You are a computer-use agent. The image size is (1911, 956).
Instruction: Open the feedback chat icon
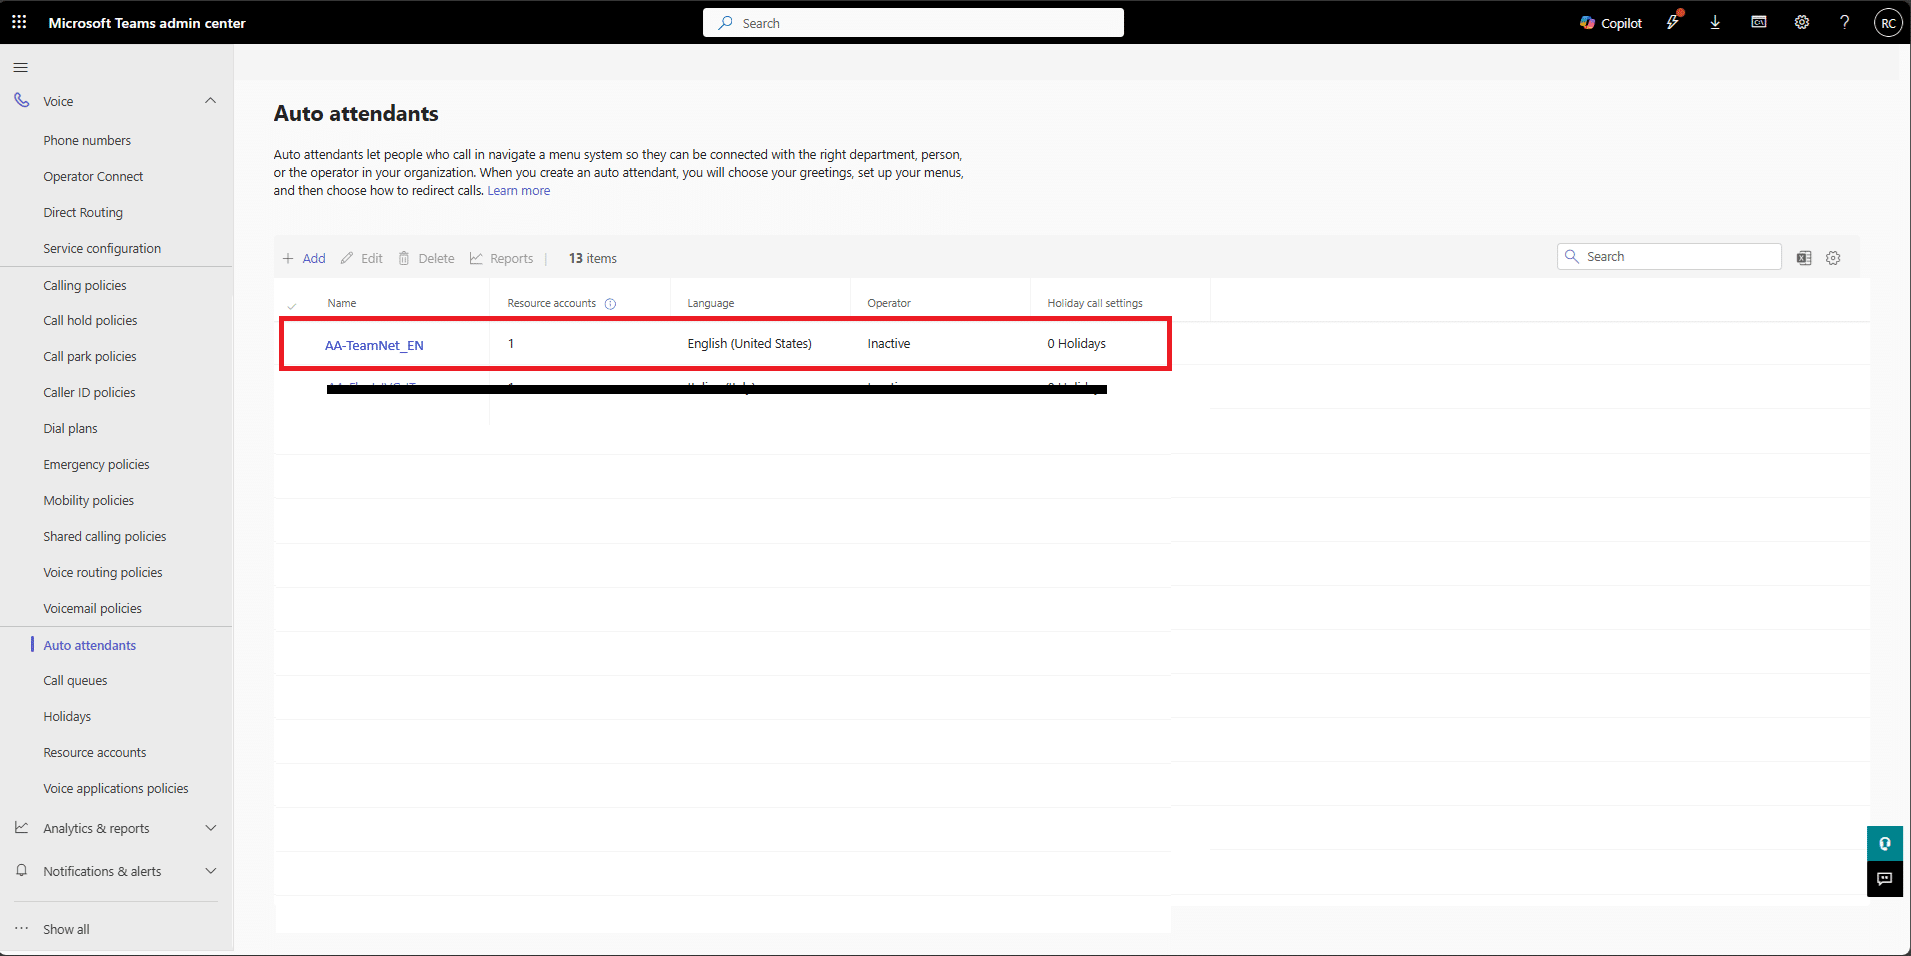pos(1884,879)
